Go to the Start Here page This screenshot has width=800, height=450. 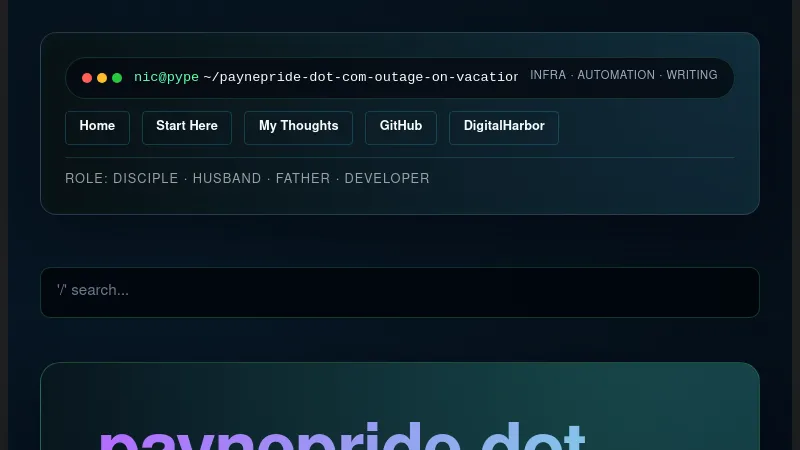[187, 127]
